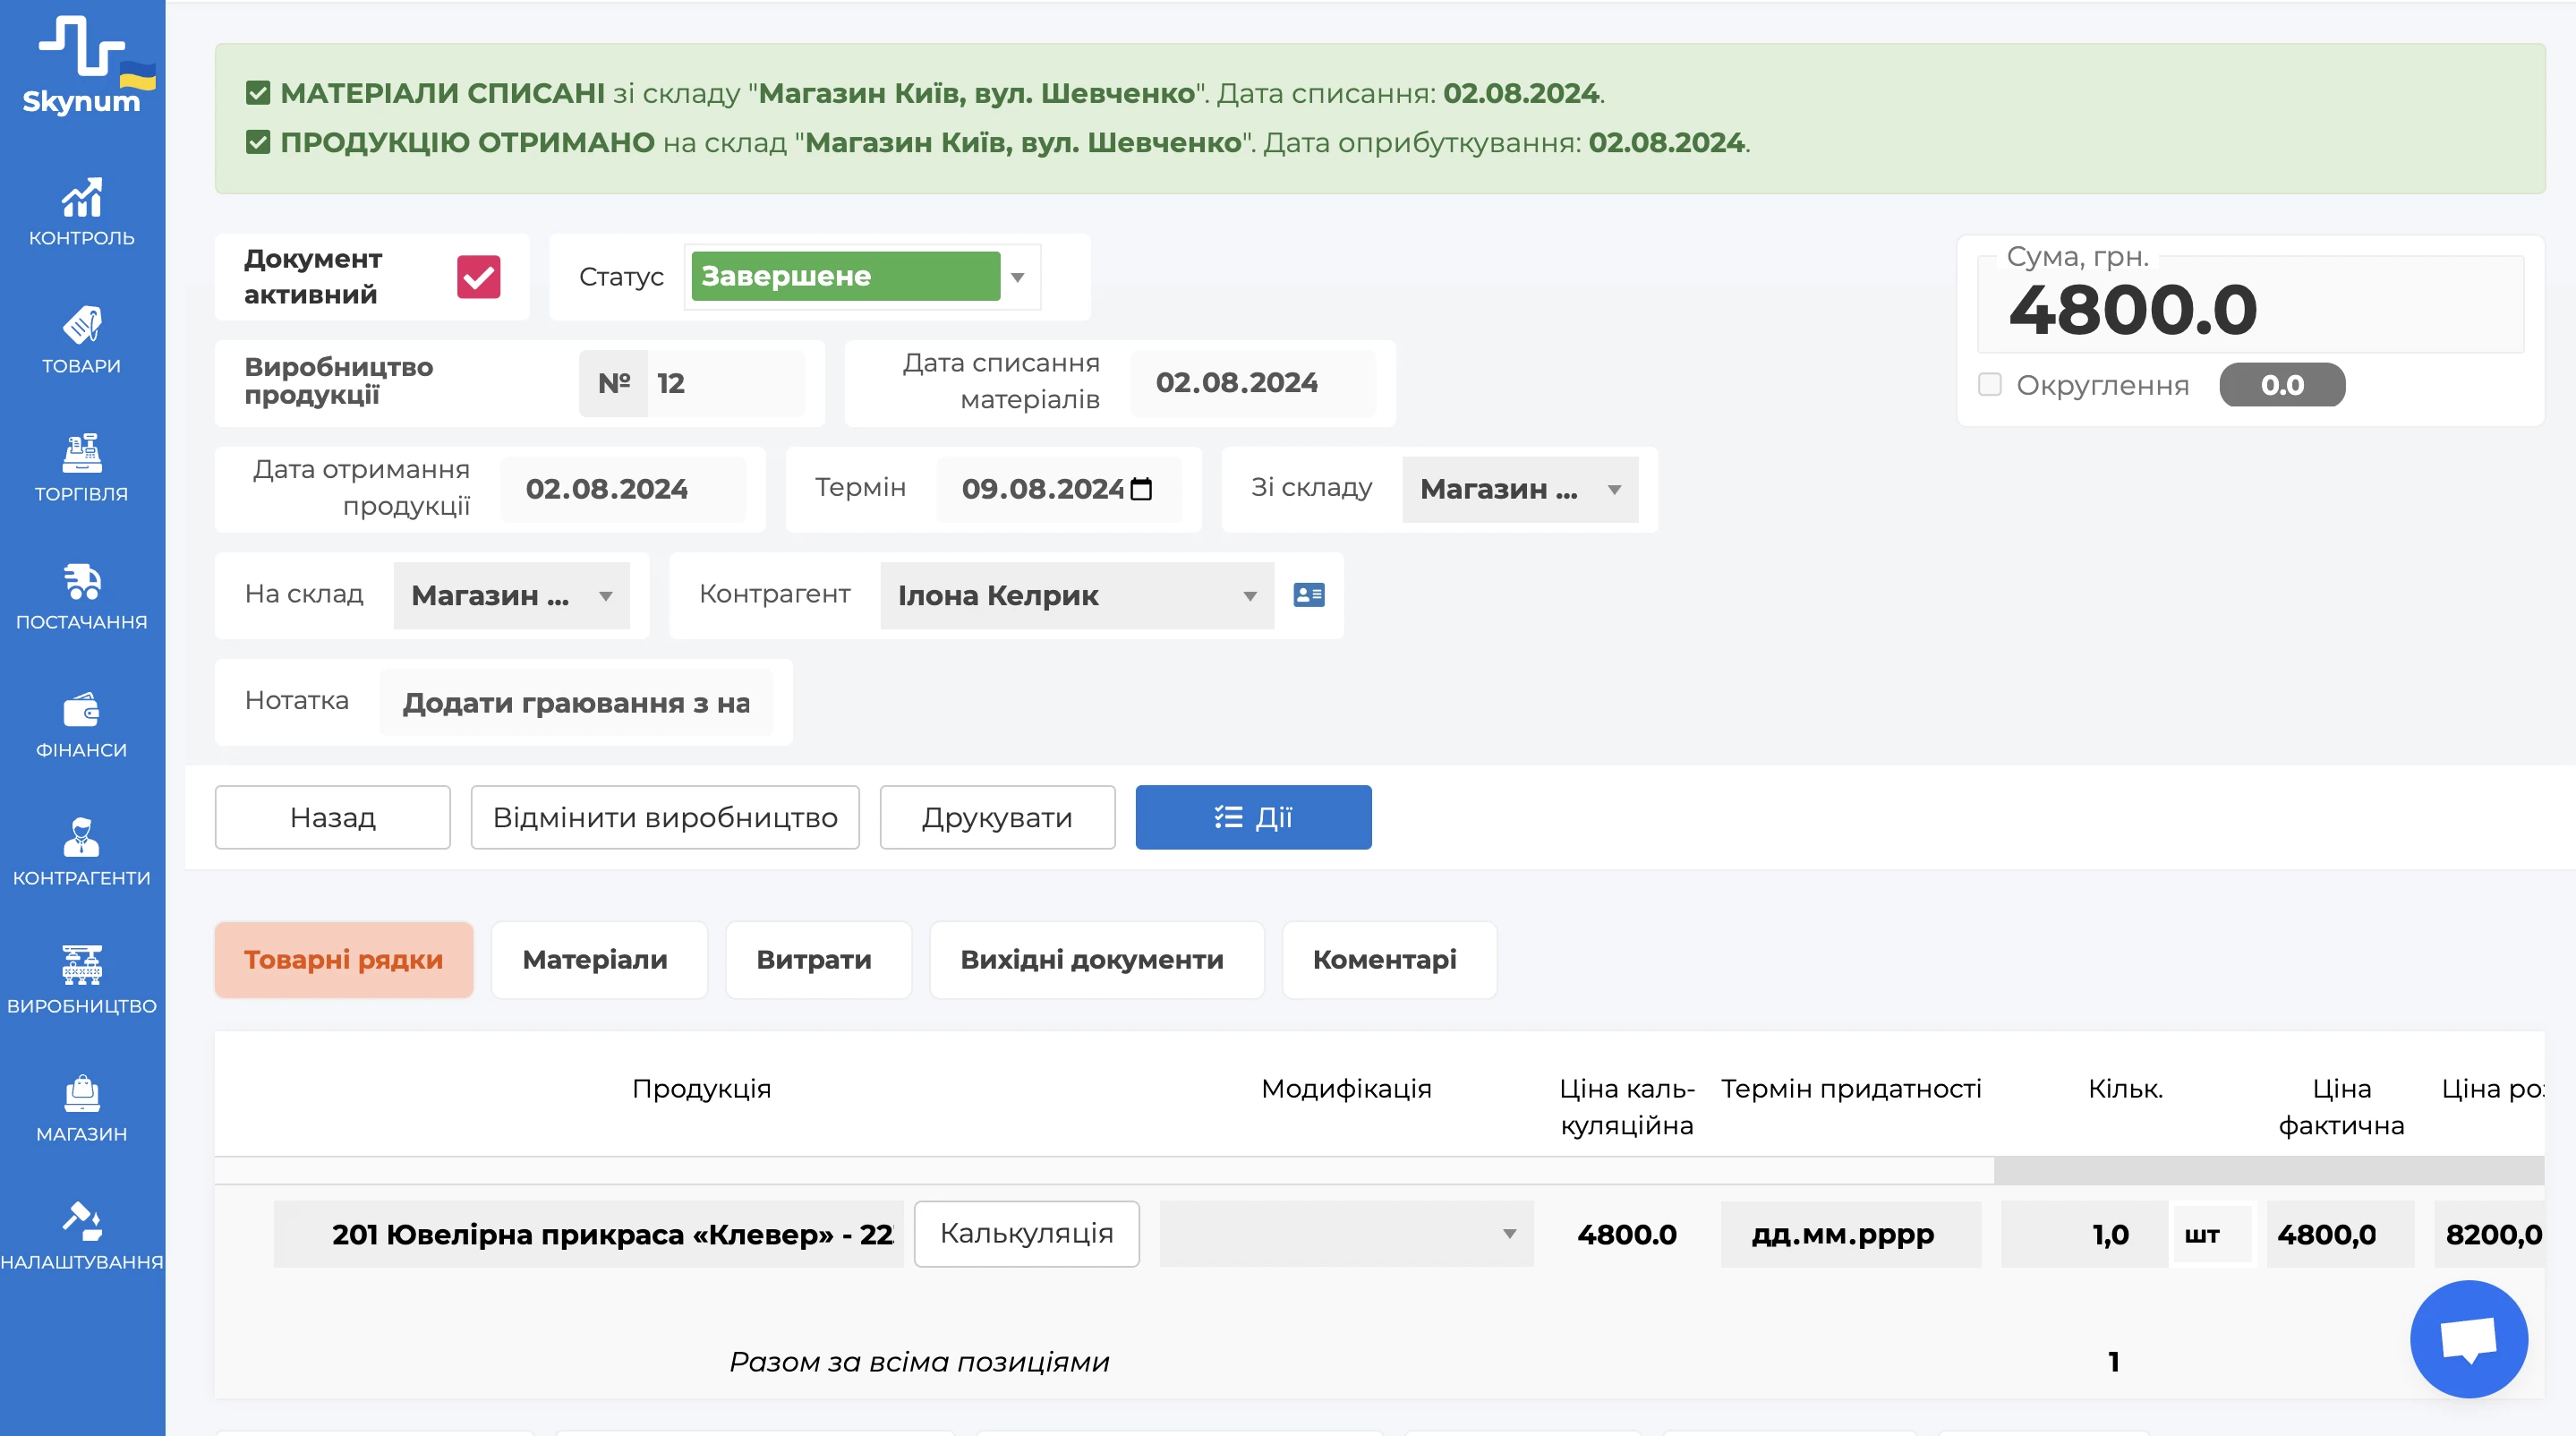Click the Нотатка input field
The width and height of the screenshot is (2576, 1436).
pos(576,703)
